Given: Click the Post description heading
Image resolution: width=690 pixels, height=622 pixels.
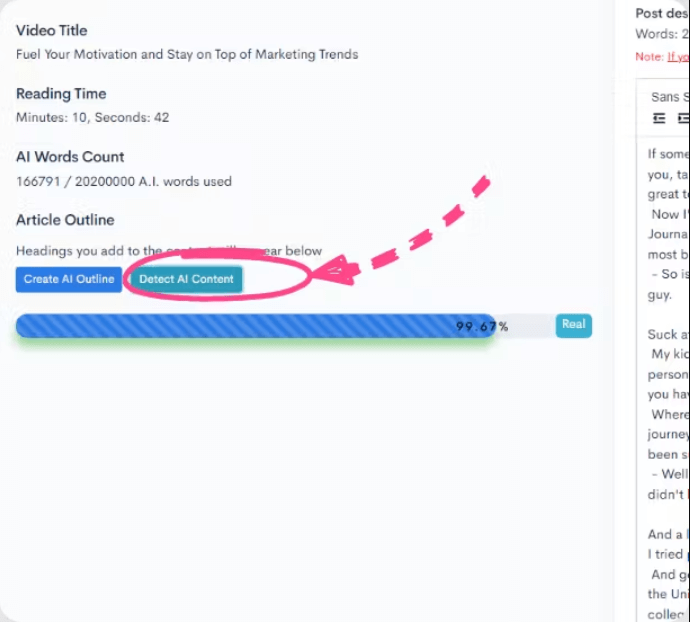Looking at the screenshot, I should coord(662,14).
